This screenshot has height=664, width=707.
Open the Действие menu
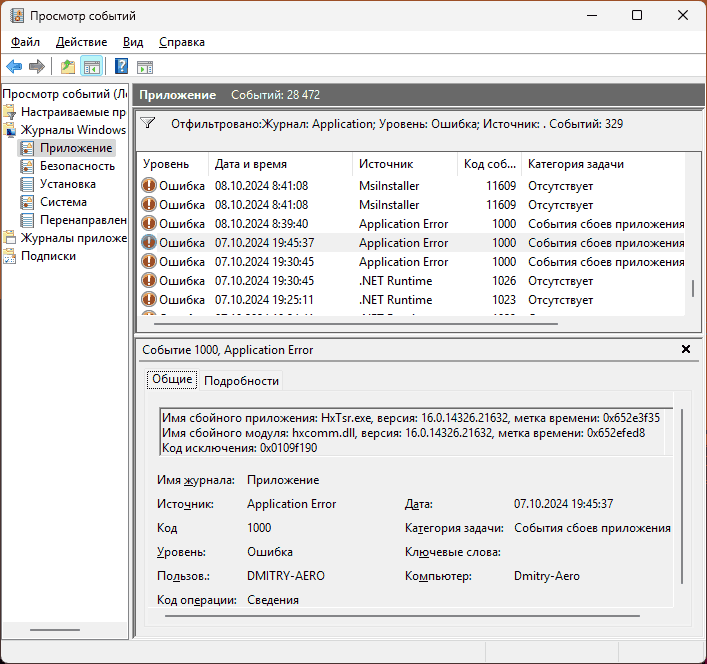[82, 42]
